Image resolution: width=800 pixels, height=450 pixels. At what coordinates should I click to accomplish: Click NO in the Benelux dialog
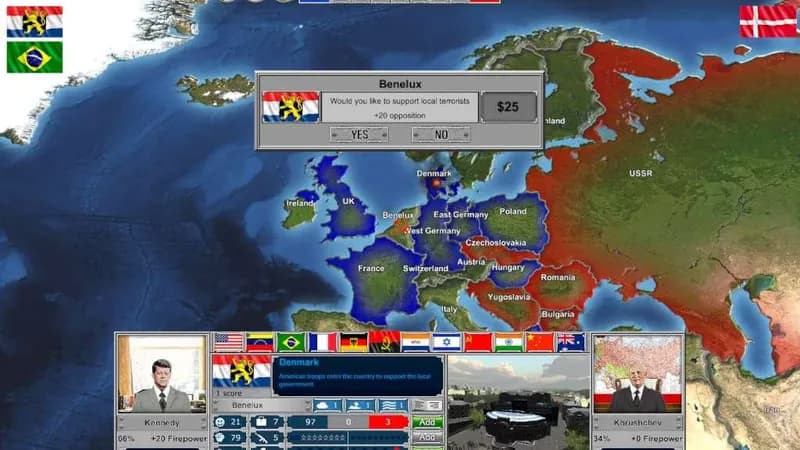(x=441, y=135)
